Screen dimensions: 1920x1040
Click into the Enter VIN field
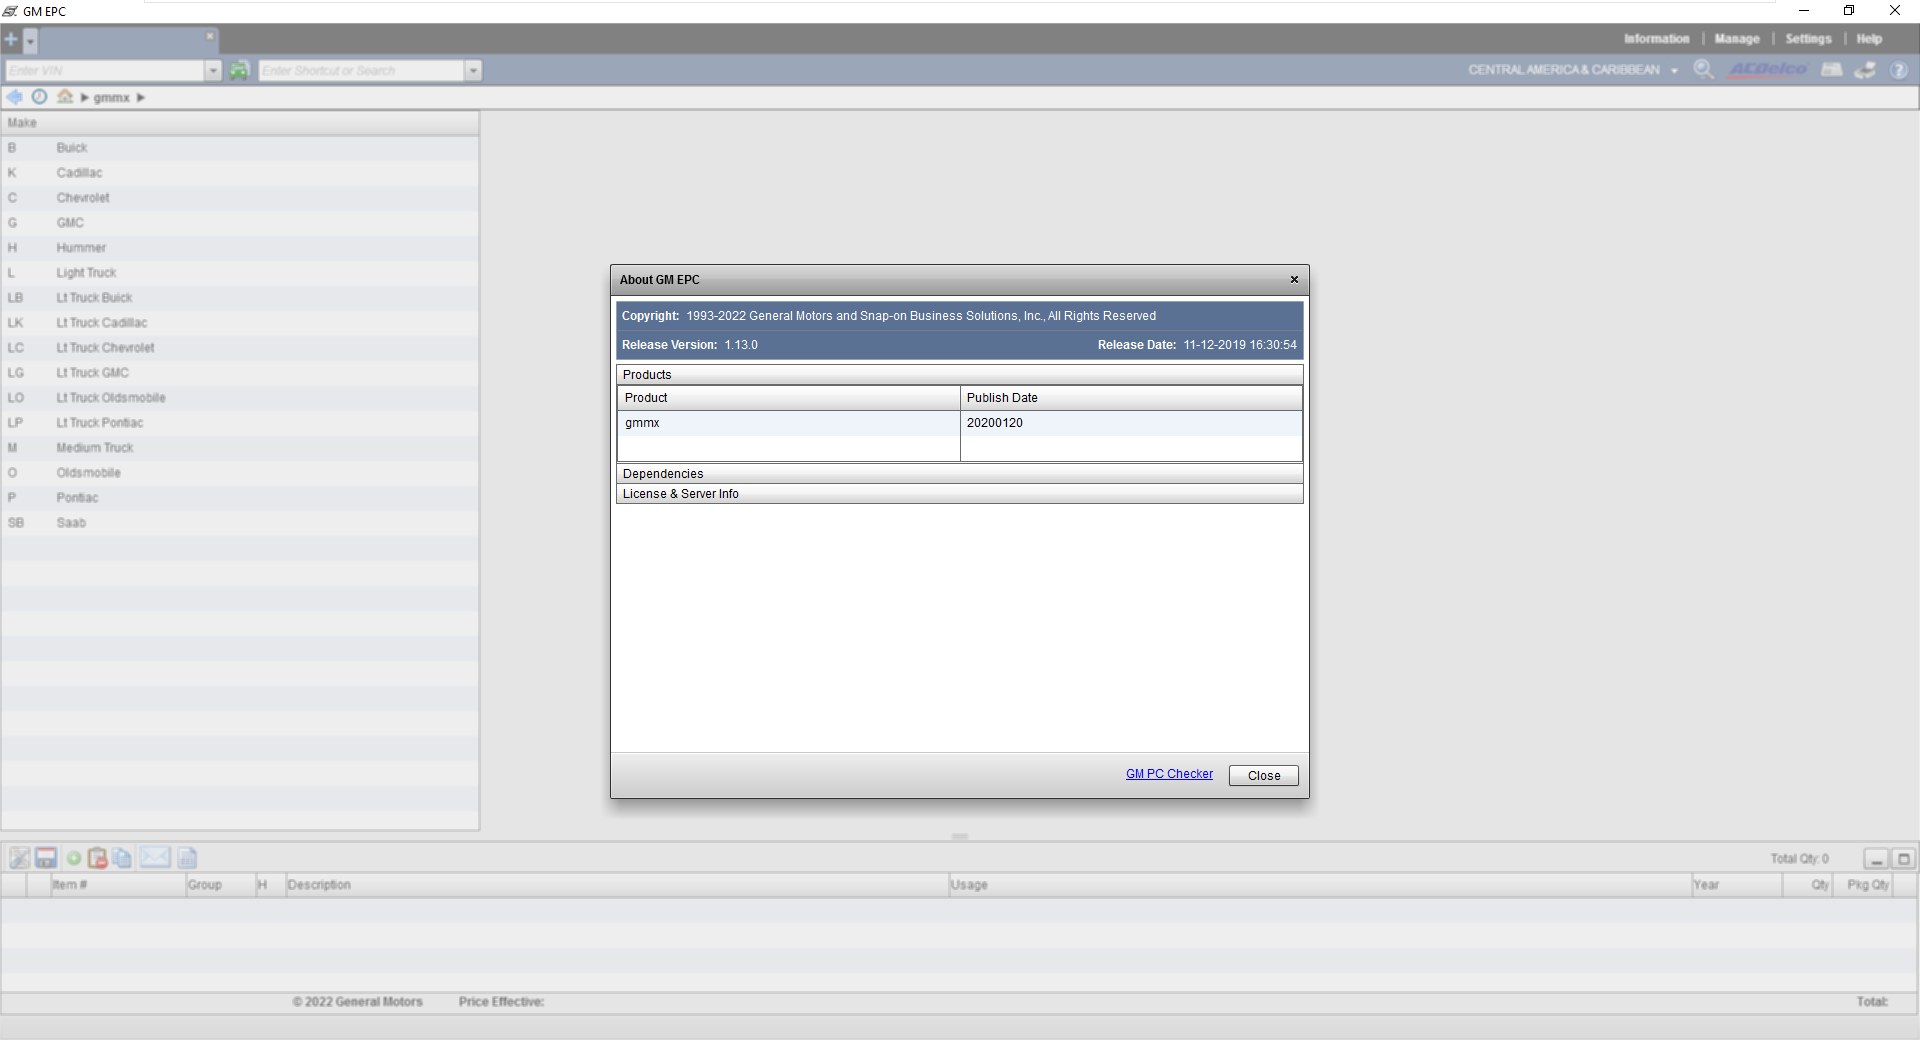(x=104, y=70)
